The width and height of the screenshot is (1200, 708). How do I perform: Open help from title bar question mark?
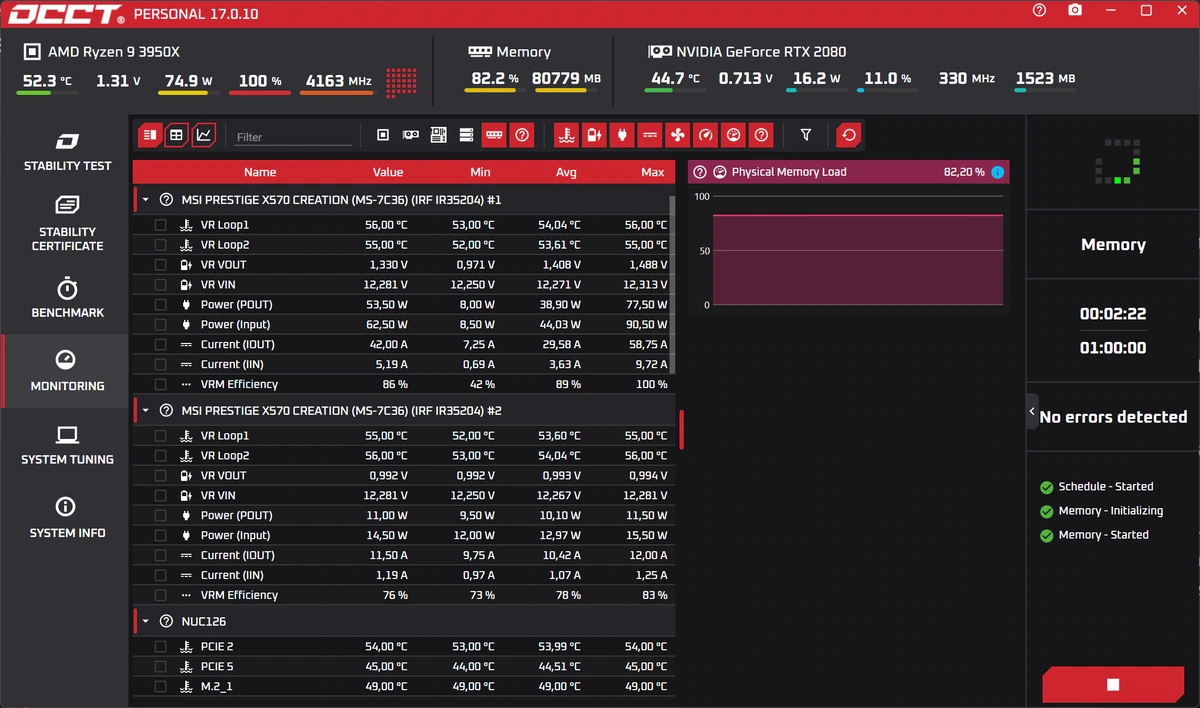[1040, 10]
